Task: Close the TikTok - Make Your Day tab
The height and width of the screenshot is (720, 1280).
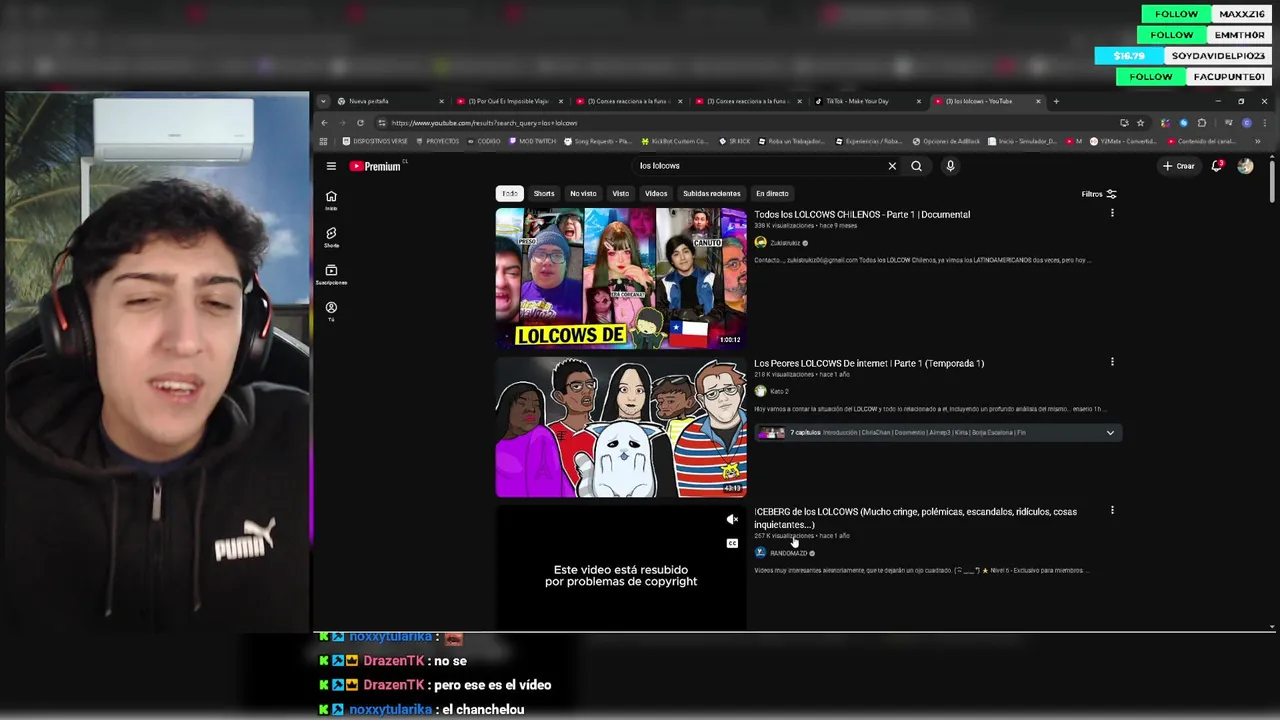Action: (x=919, y=101)
